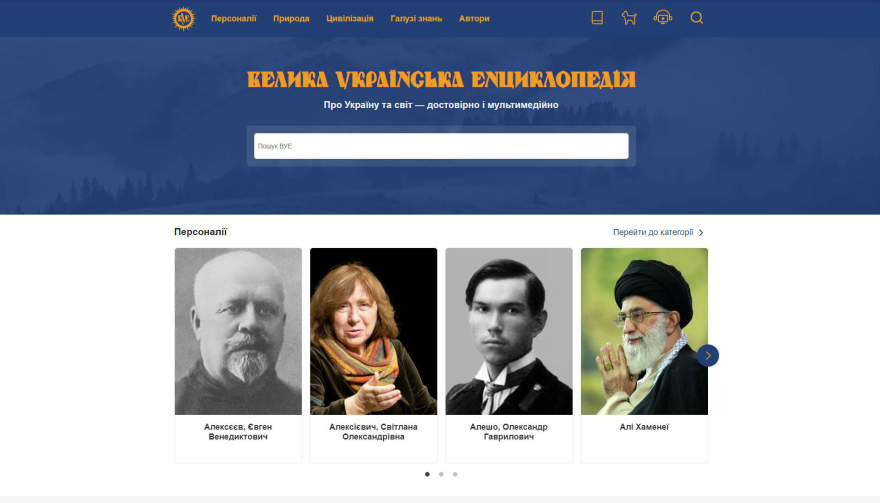The width and height of the screenshot is (880, 503).
Task: Click chevron next to Перейти до категорії
Action: tap(700, 232)
